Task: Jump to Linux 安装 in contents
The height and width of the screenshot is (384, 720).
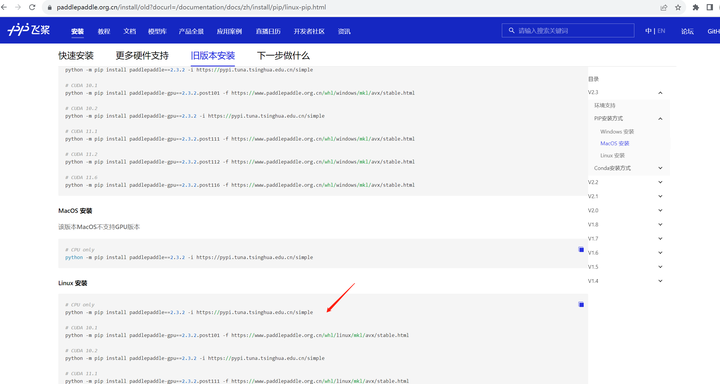Action: (x=612, y=155)
